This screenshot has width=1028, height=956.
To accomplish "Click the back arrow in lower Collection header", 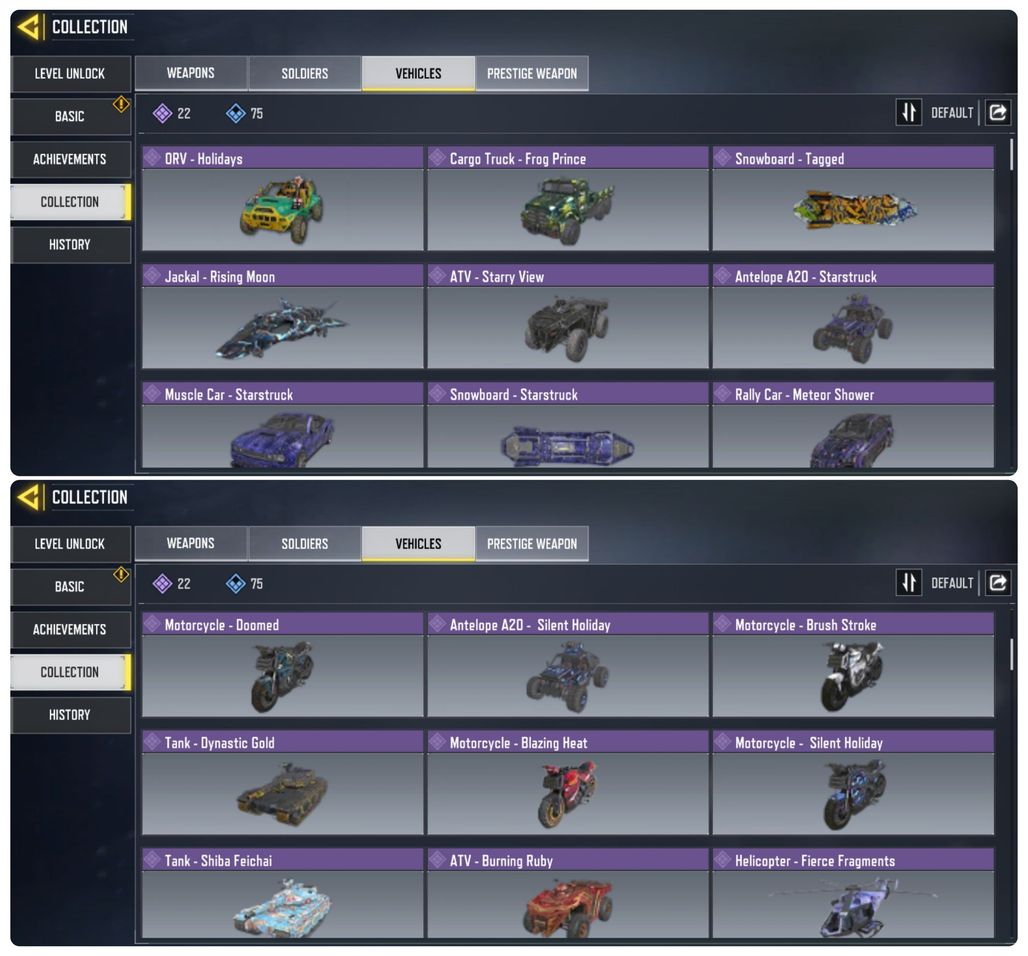I will [x=29, y=497].
